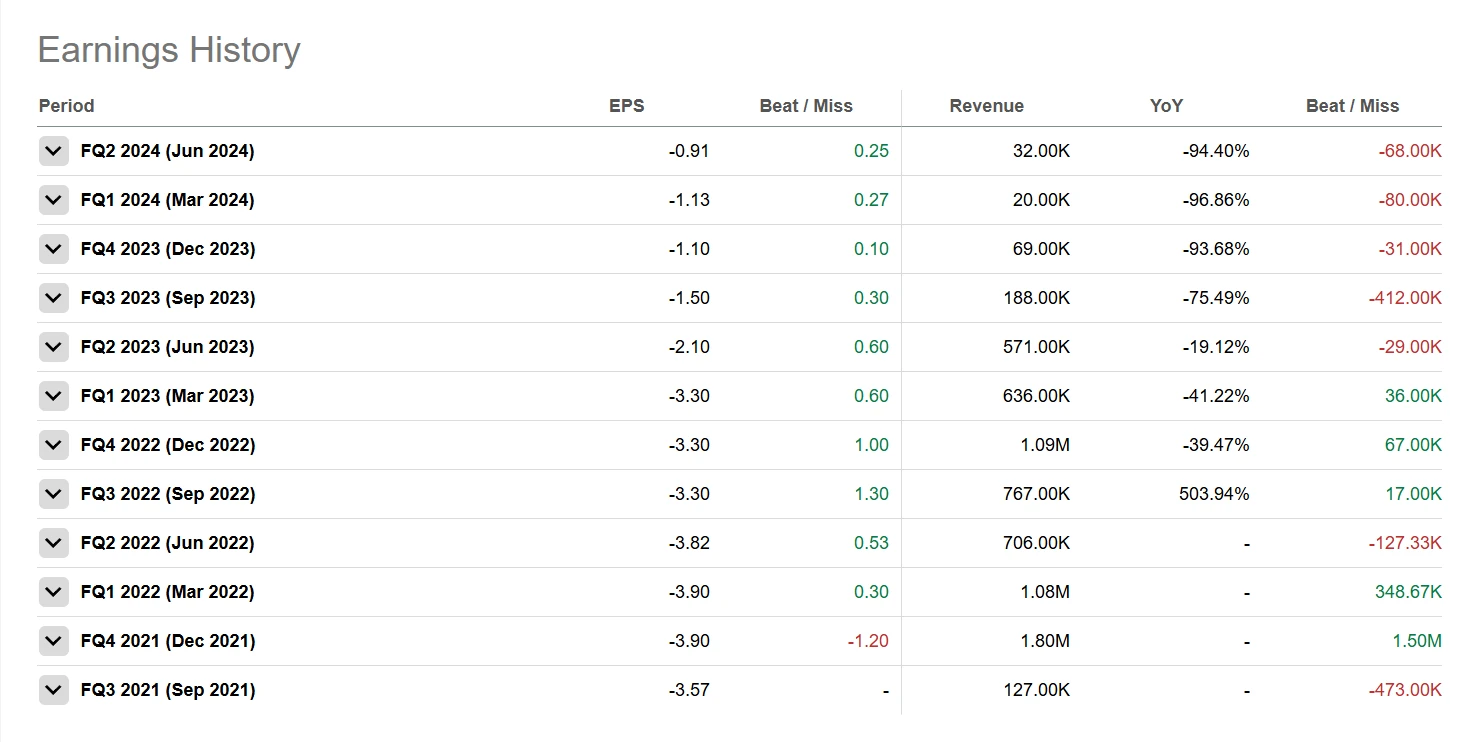Click the 1.50M revenue beat value

click(x=1416, y=641)
